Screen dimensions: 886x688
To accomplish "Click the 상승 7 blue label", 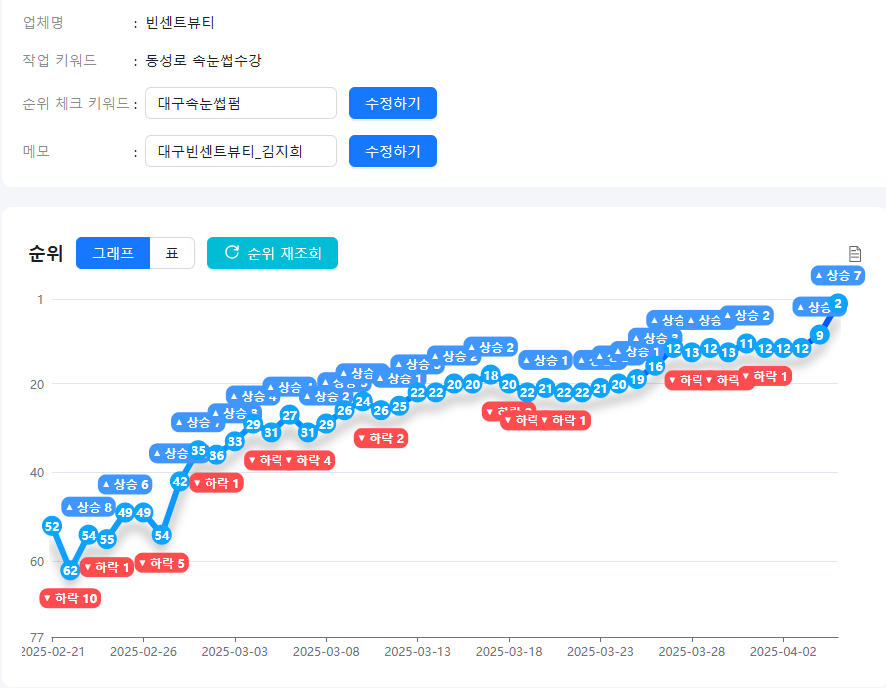I will coord(837,276).
